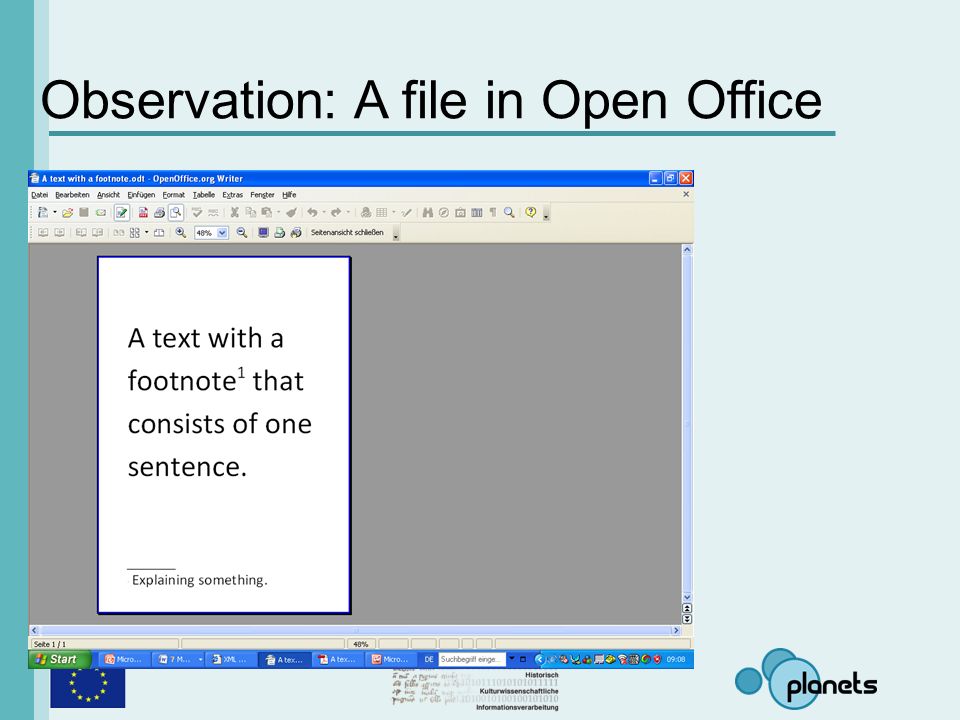Open the Undo history dropdown arrow

tap(324, 212)
